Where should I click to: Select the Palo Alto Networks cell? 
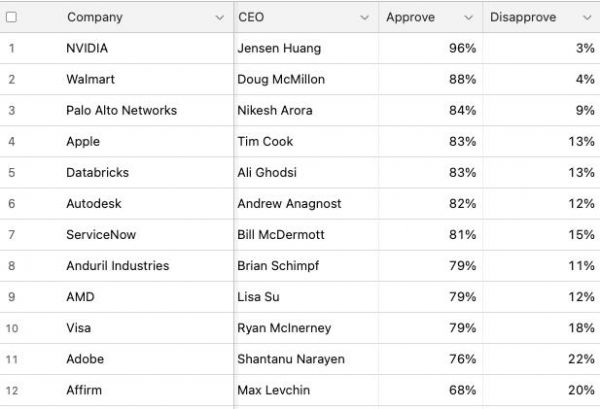pos(121,110)
